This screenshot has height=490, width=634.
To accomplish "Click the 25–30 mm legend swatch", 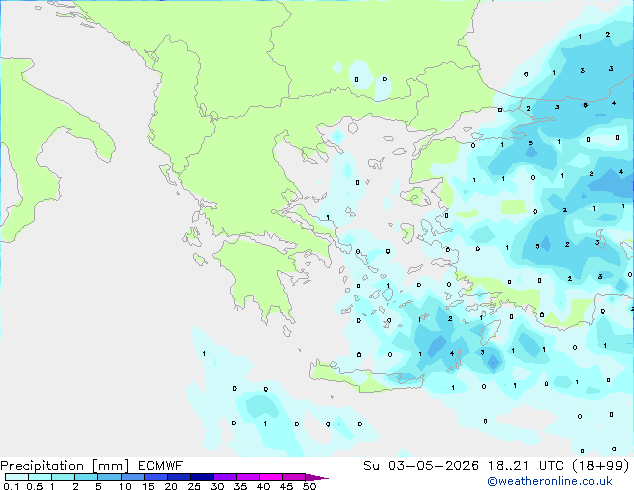I will (201, 477).
